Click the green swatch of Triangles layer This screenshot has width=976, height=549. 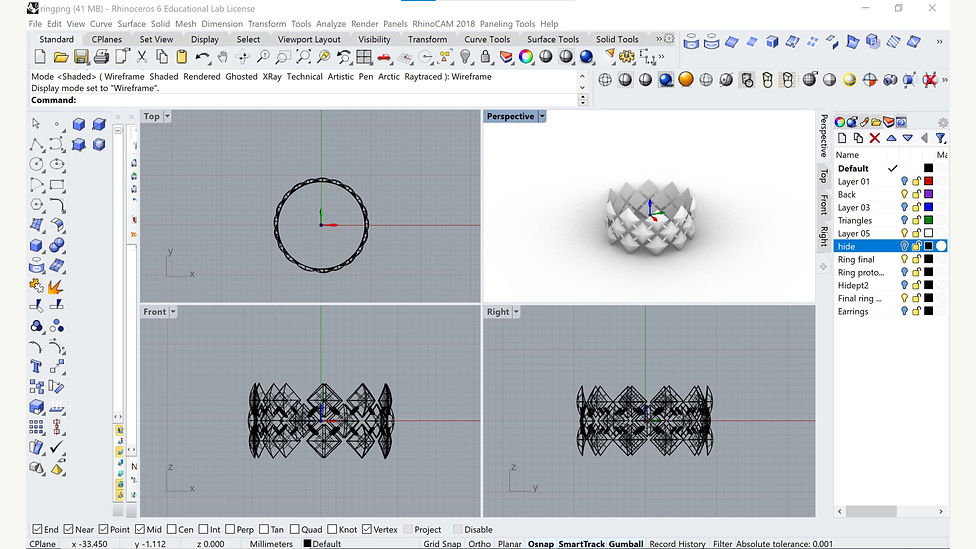coord(928,220)
